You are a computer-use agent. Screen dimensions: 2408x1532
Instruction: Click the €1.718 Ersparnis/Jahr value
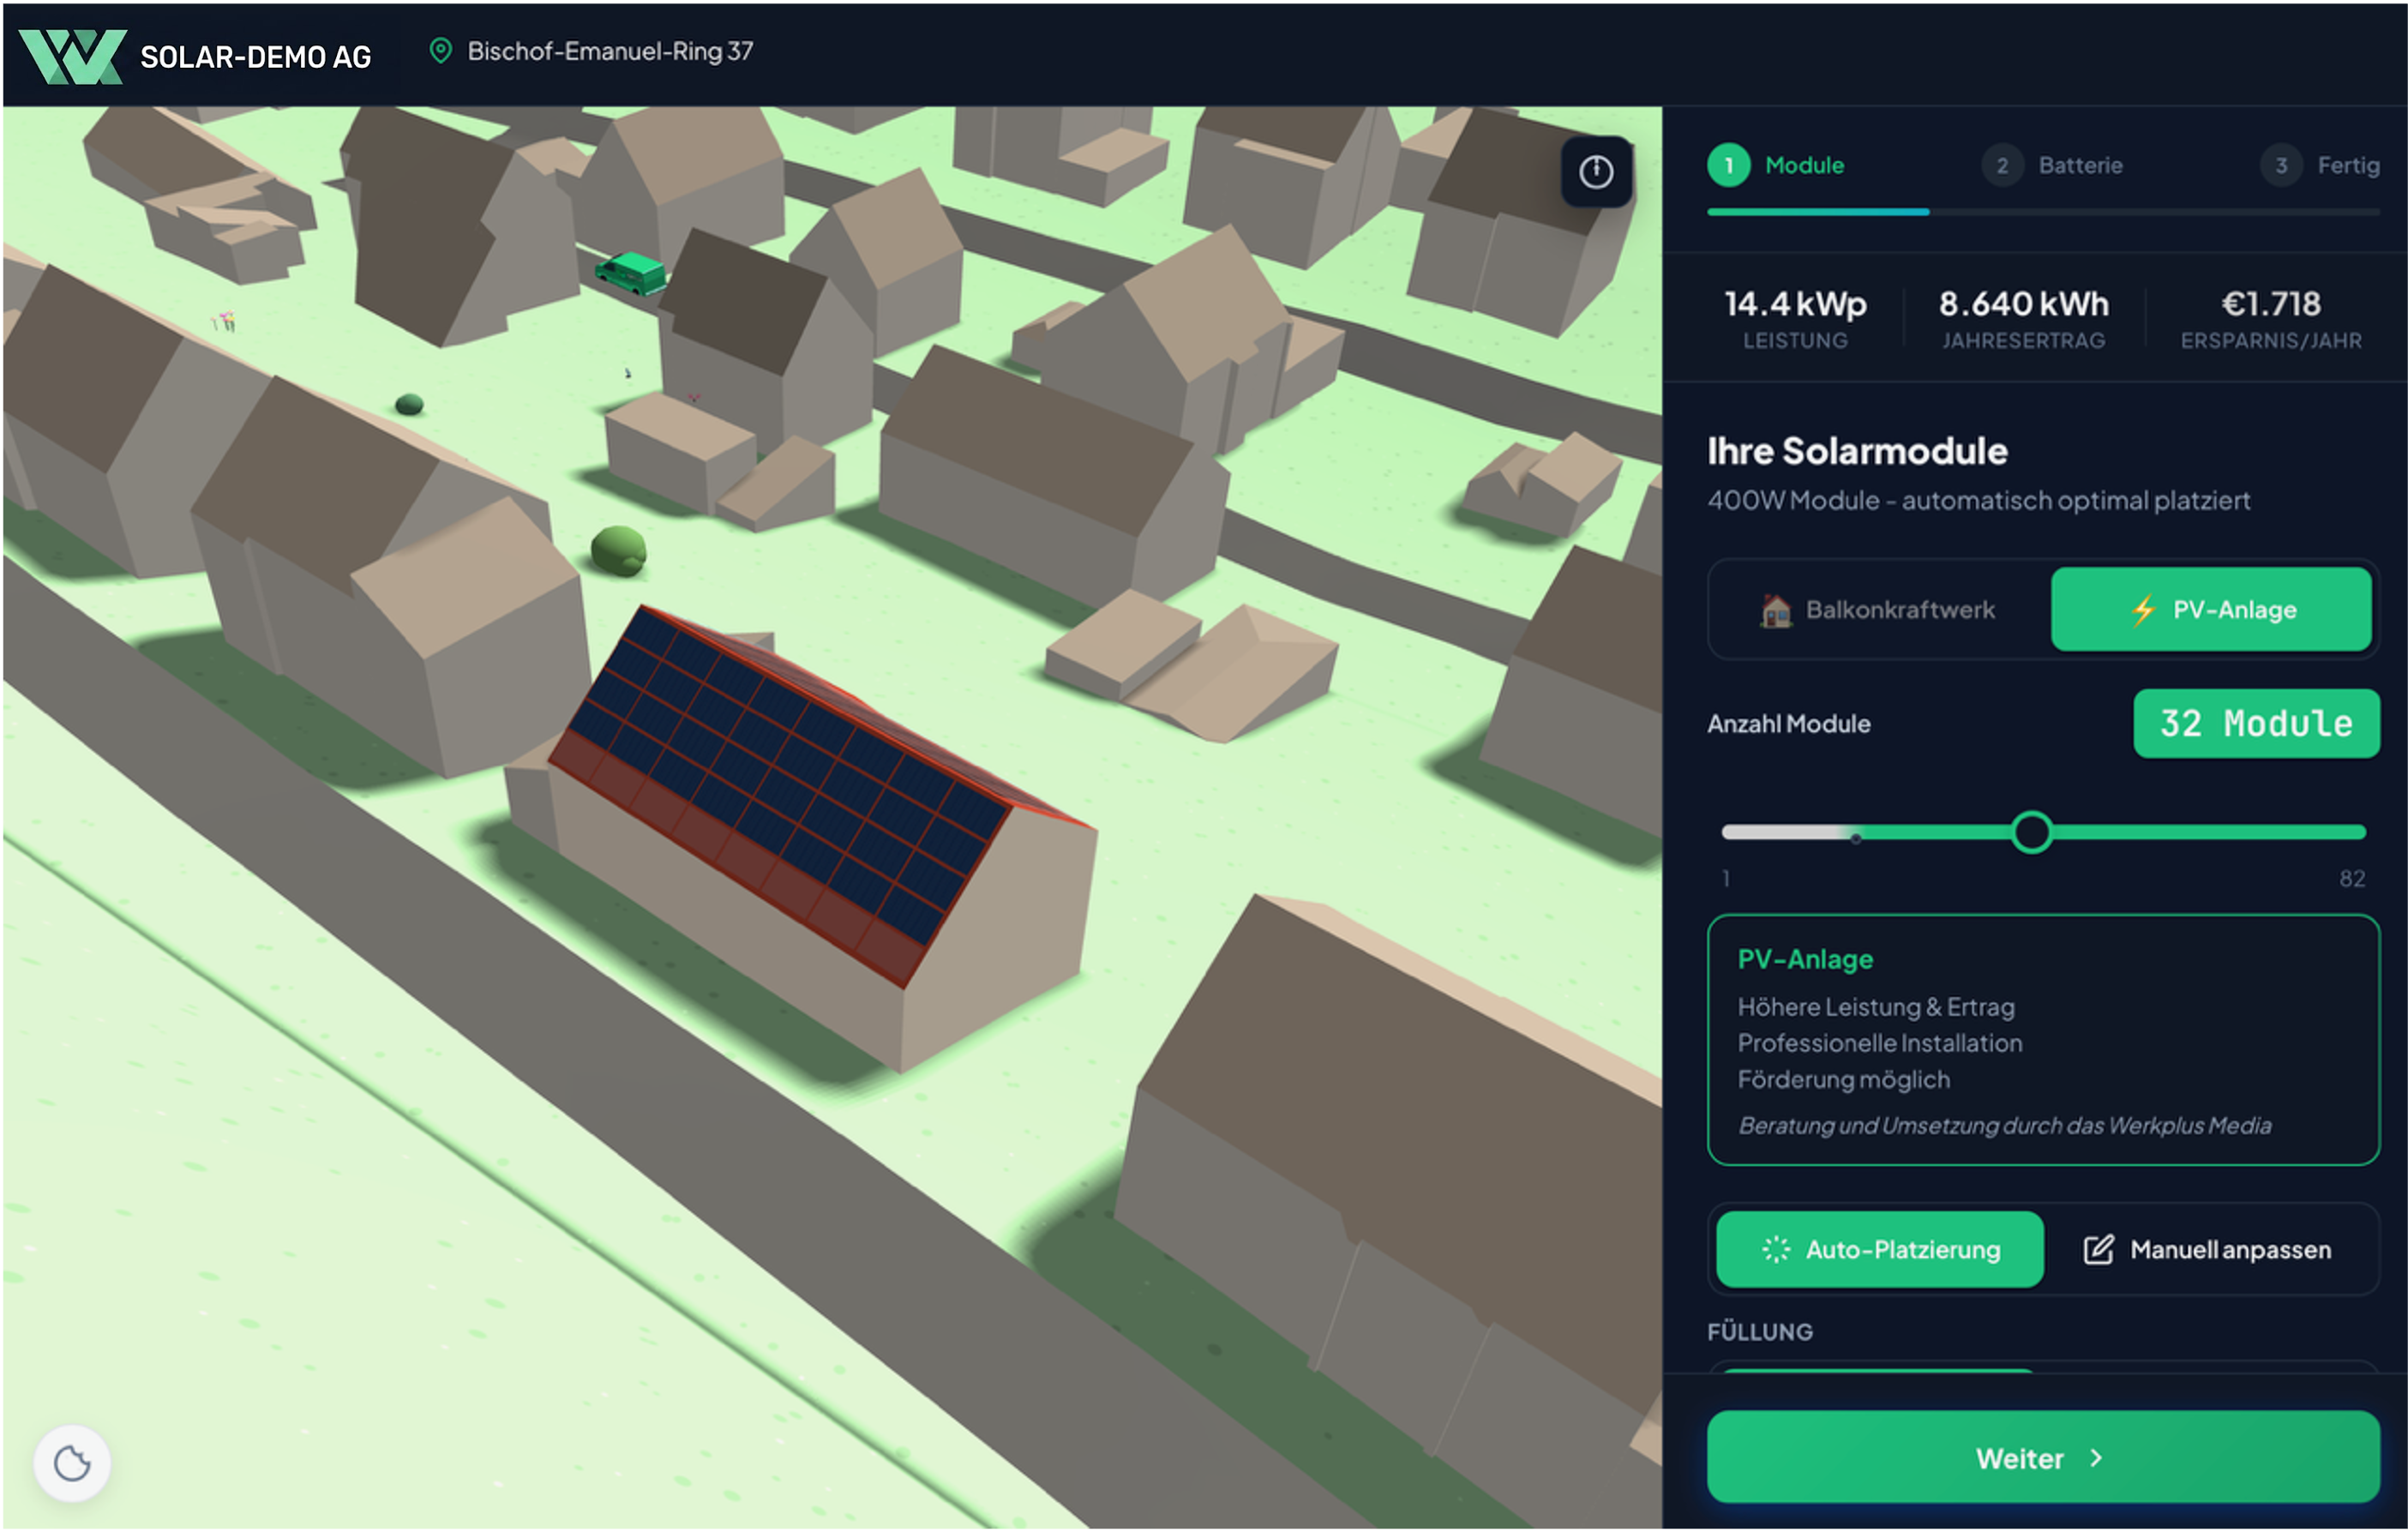2271,304
